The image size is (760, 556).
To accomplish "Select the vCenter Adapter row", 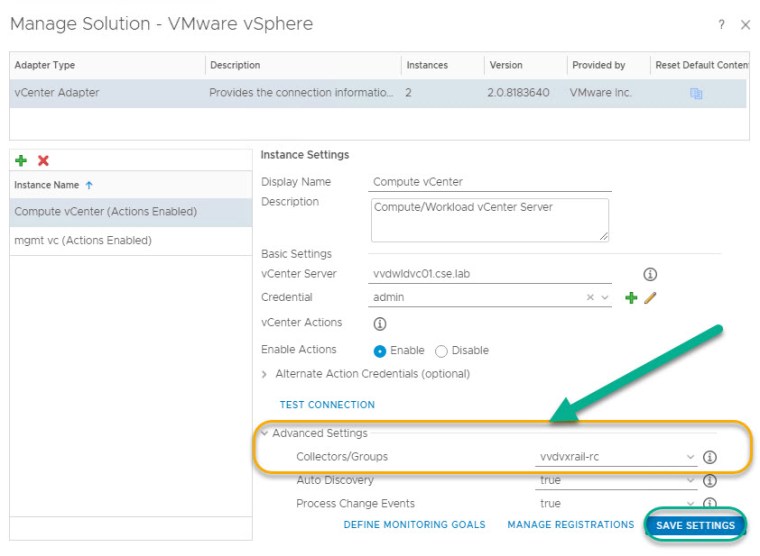I will pos(300,93).
